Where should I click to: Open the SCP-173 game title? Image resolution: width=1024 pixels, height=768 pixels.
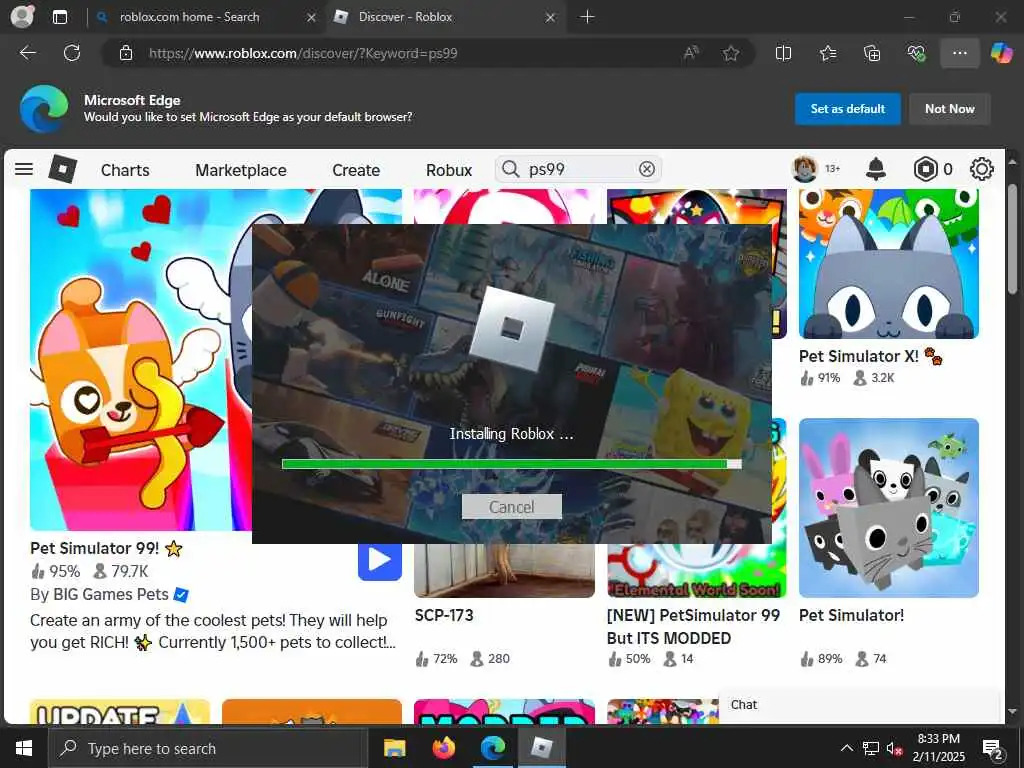[x=444, y=615]
